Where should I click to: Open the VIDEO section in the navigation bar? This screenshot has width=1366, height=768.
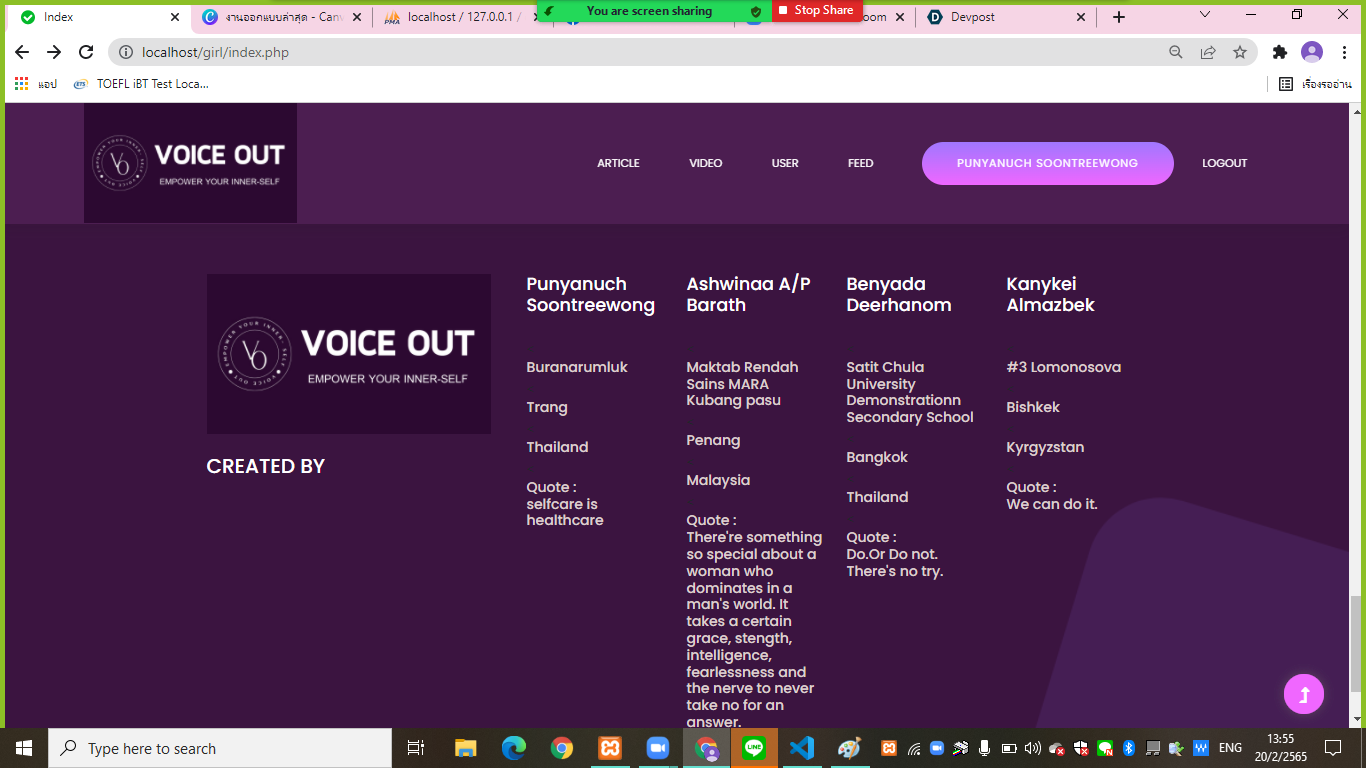coord(705,163)
